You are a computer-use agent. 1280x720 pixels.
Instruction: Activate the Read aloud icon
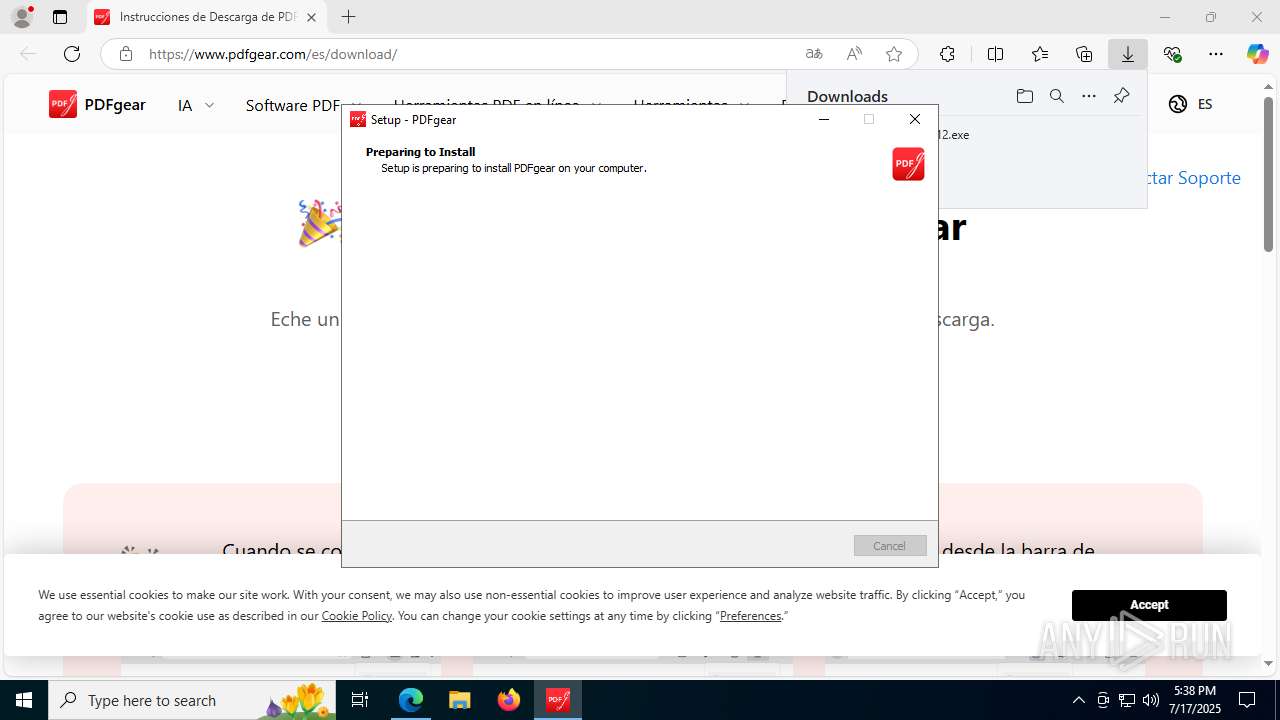pos(854,54)
